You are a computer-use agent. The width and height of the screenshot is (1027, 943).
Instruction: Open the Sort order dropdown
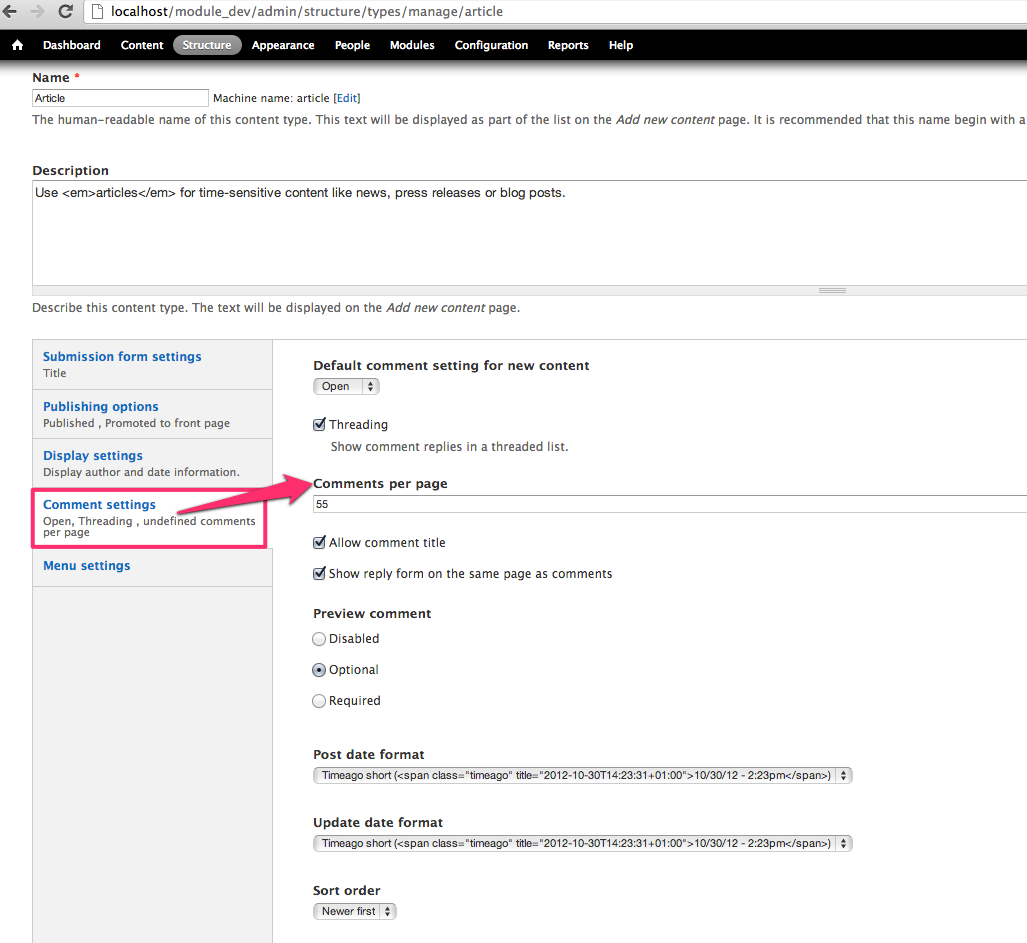(355, 912)
